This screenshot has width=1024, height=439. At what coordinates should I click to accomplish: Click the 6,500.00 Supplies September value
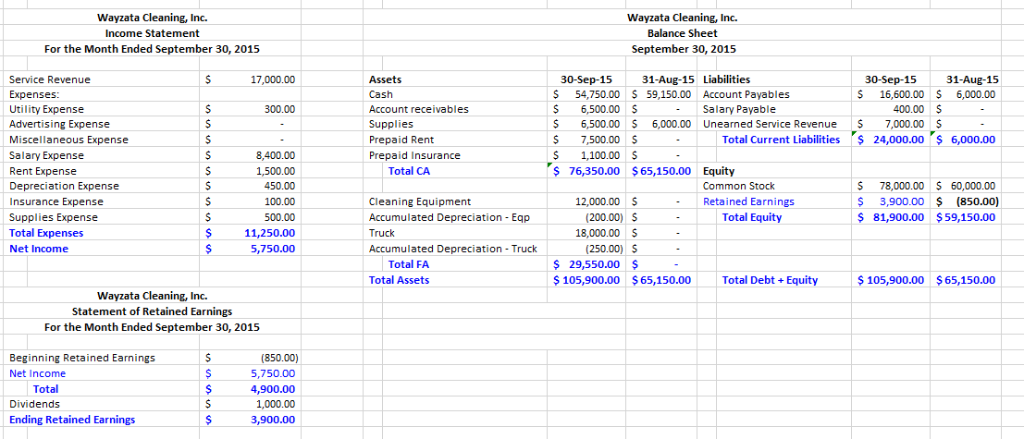(600, 124)
